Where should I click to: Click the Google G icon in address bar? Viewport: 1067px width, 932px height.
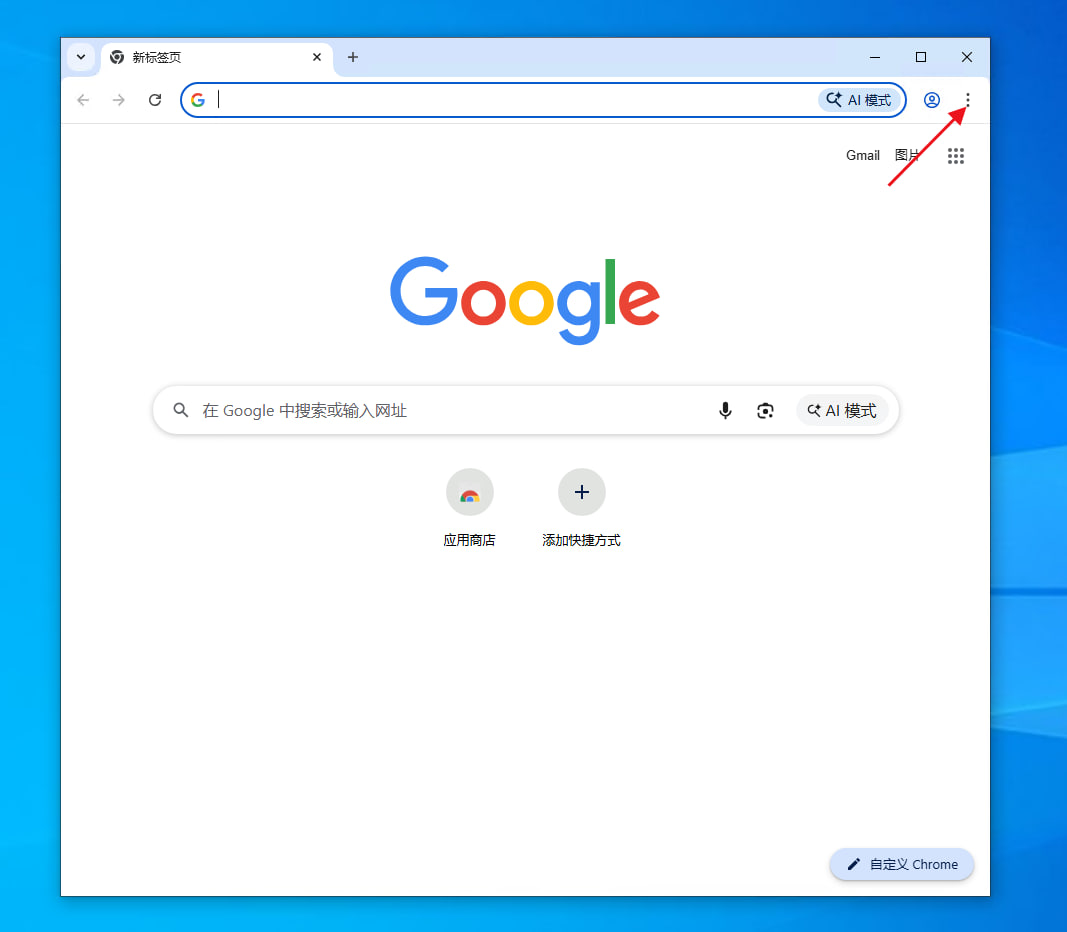pyautogui.click(x=198, y=100)
